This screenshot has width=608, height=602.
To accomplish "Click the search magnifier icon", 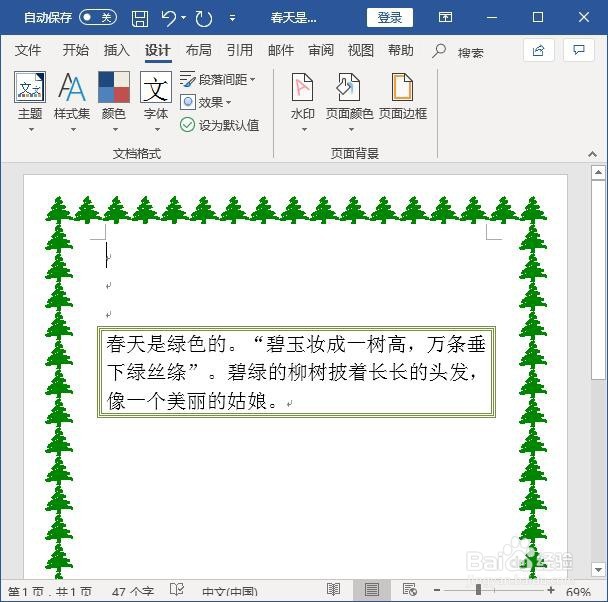I will tap(439, 51).
